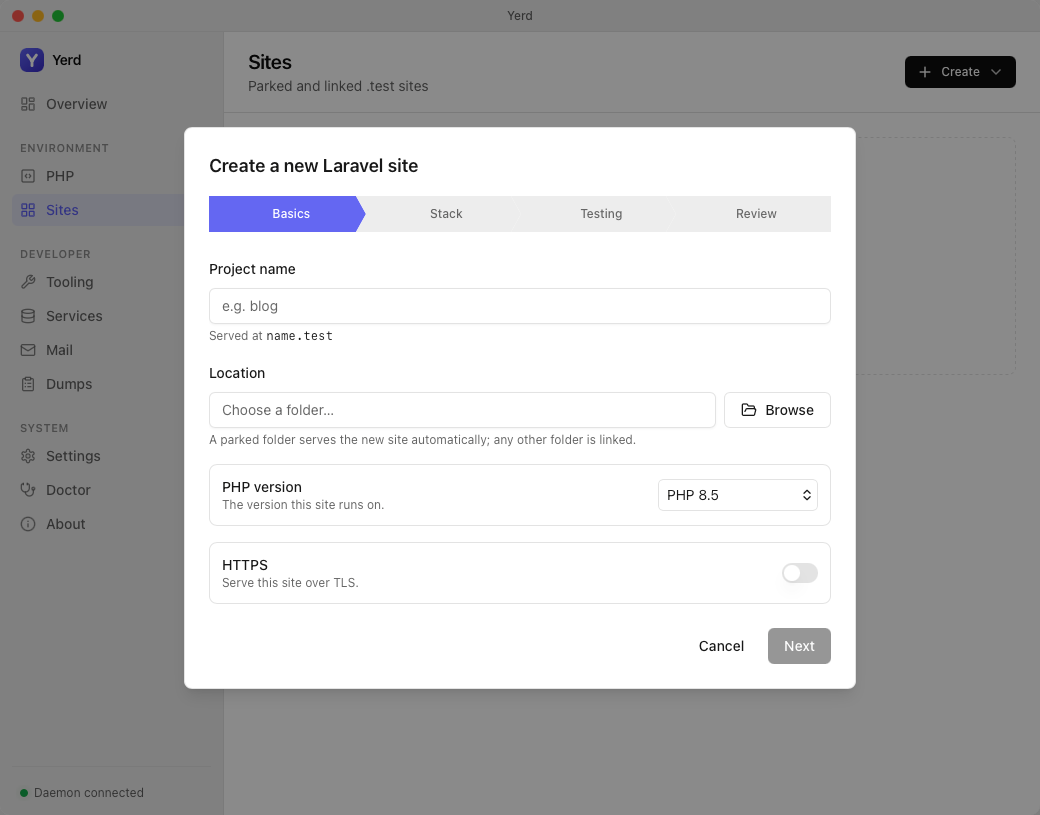Click the parked folder hint text under Location
Image resolution: width=1040 pixels, height=815 pixels.
click(422, 440)
